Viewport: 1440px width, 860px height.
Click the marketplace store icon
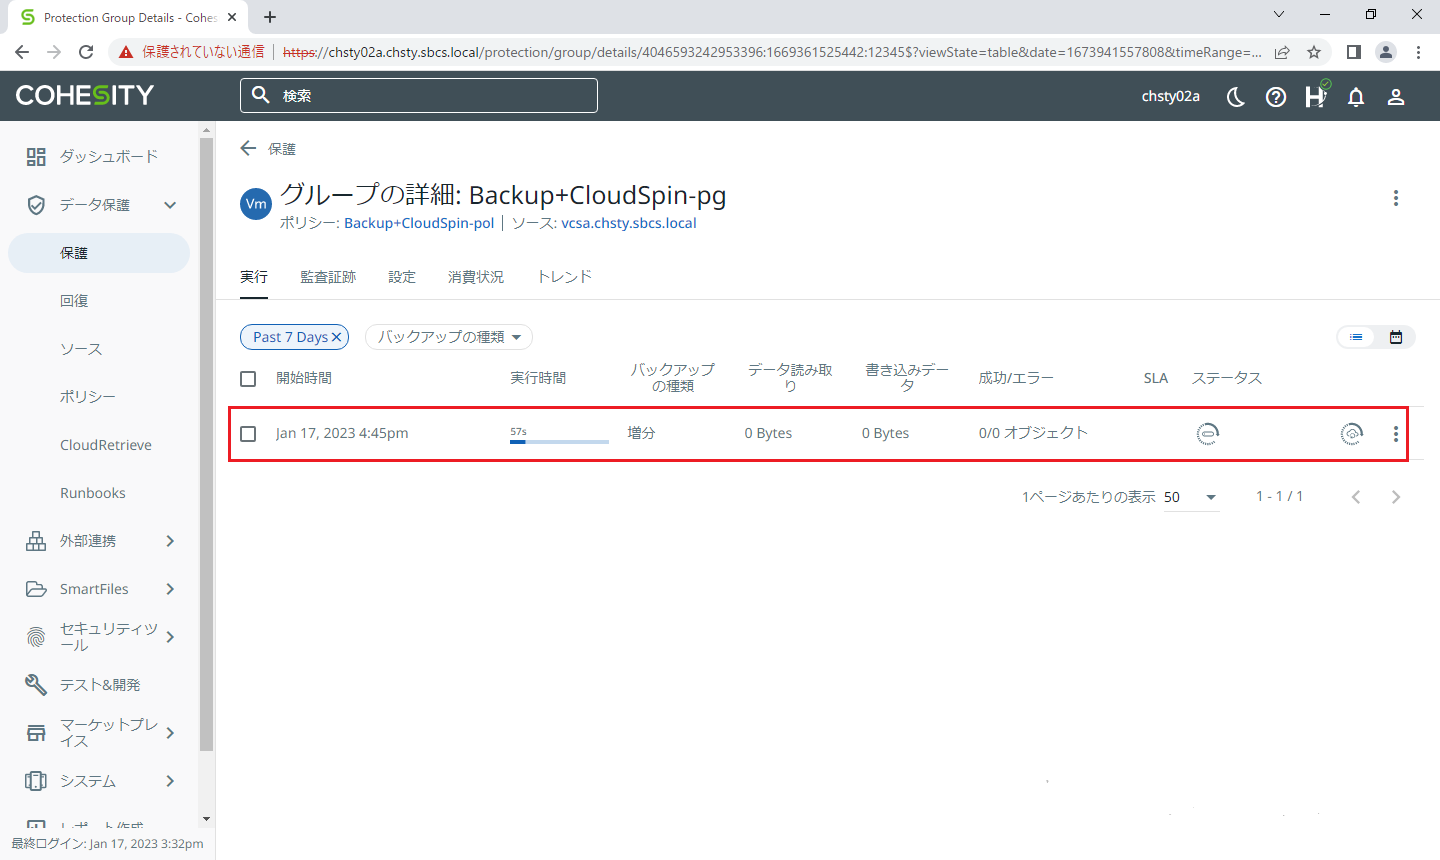tap(36, 733)
